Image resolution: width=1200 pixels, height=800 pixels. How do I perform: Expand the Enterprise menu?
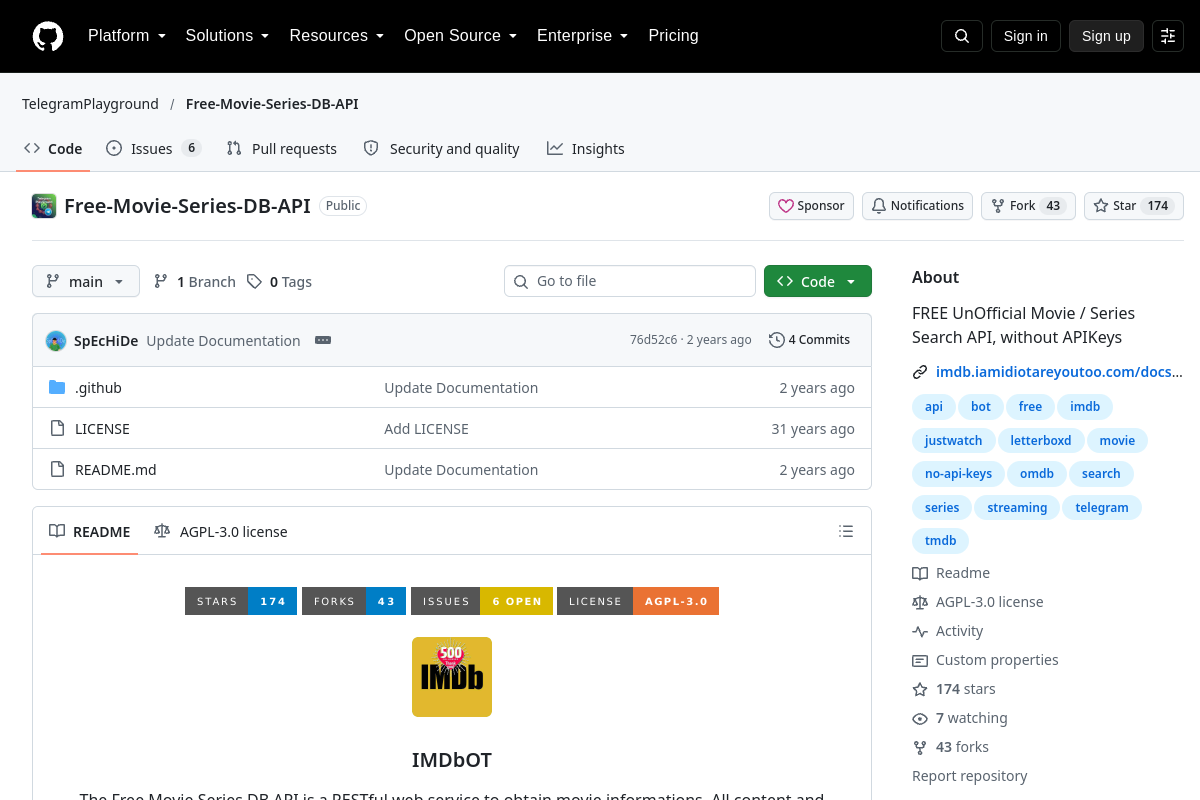coord(583,36)
